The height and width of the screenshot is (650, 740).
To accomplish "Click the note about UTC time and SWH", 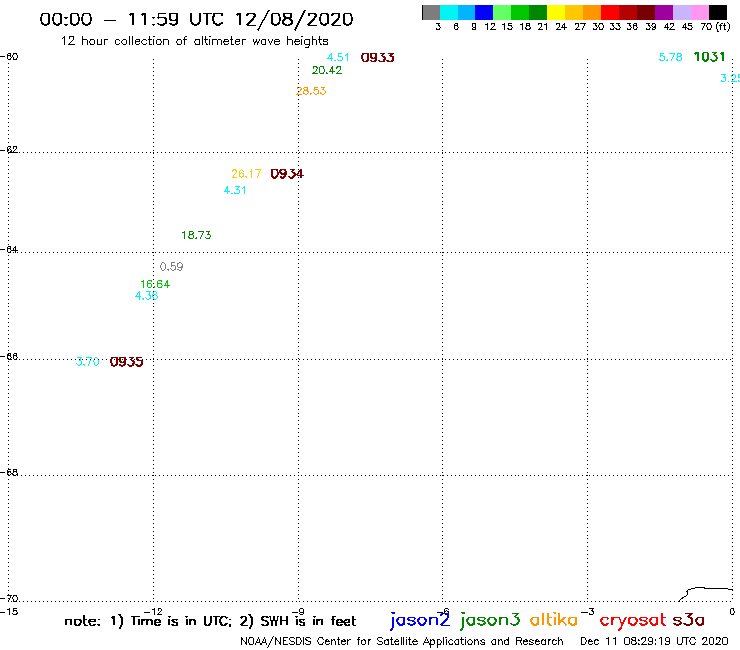I will [210, 621].
